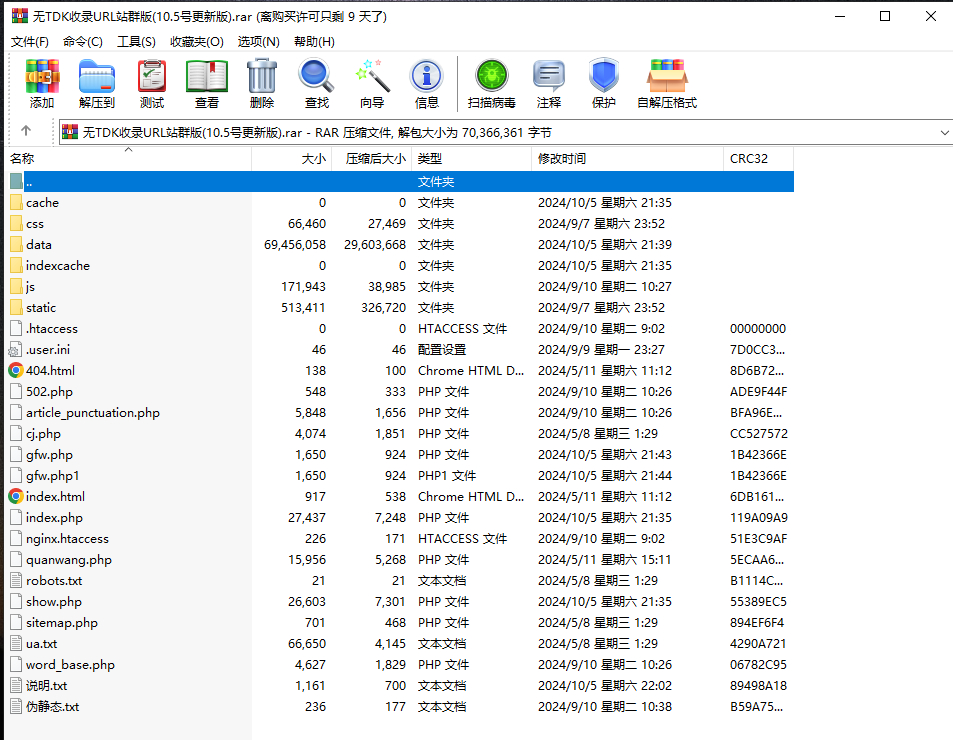Click the up one level arrow button
This screenshot has height=740, width=953.
click(26, 131)
